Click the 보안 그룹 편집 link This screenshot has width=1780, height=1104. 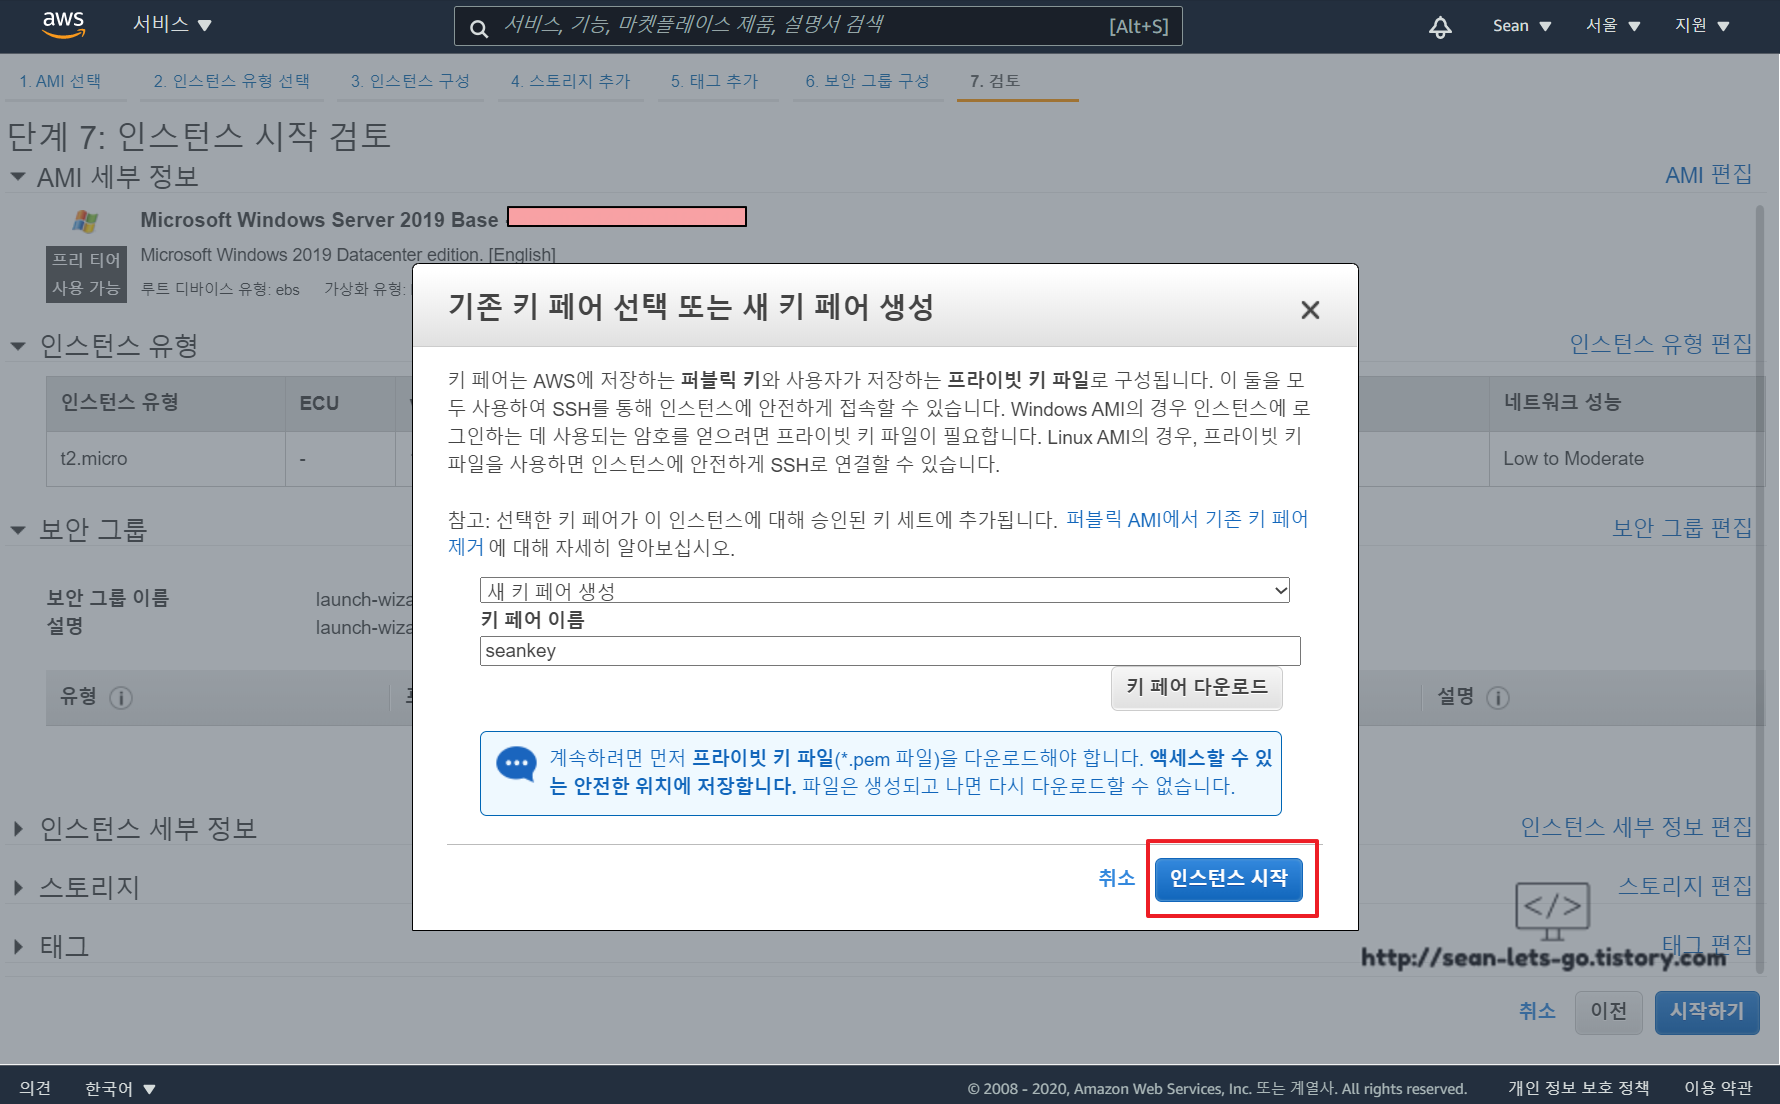tap(1682, 528)
